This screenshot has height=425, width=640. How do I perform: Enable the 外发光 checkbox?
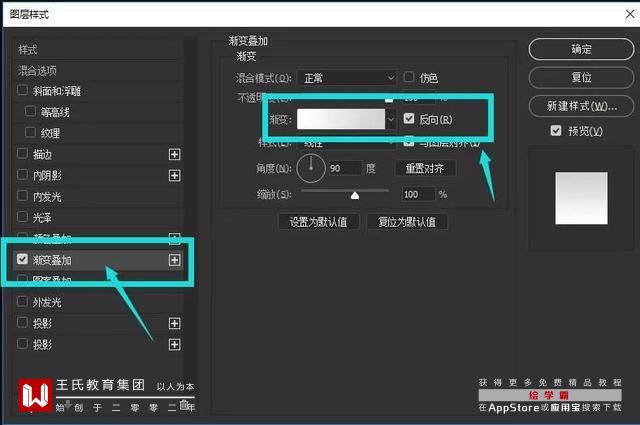22,302
